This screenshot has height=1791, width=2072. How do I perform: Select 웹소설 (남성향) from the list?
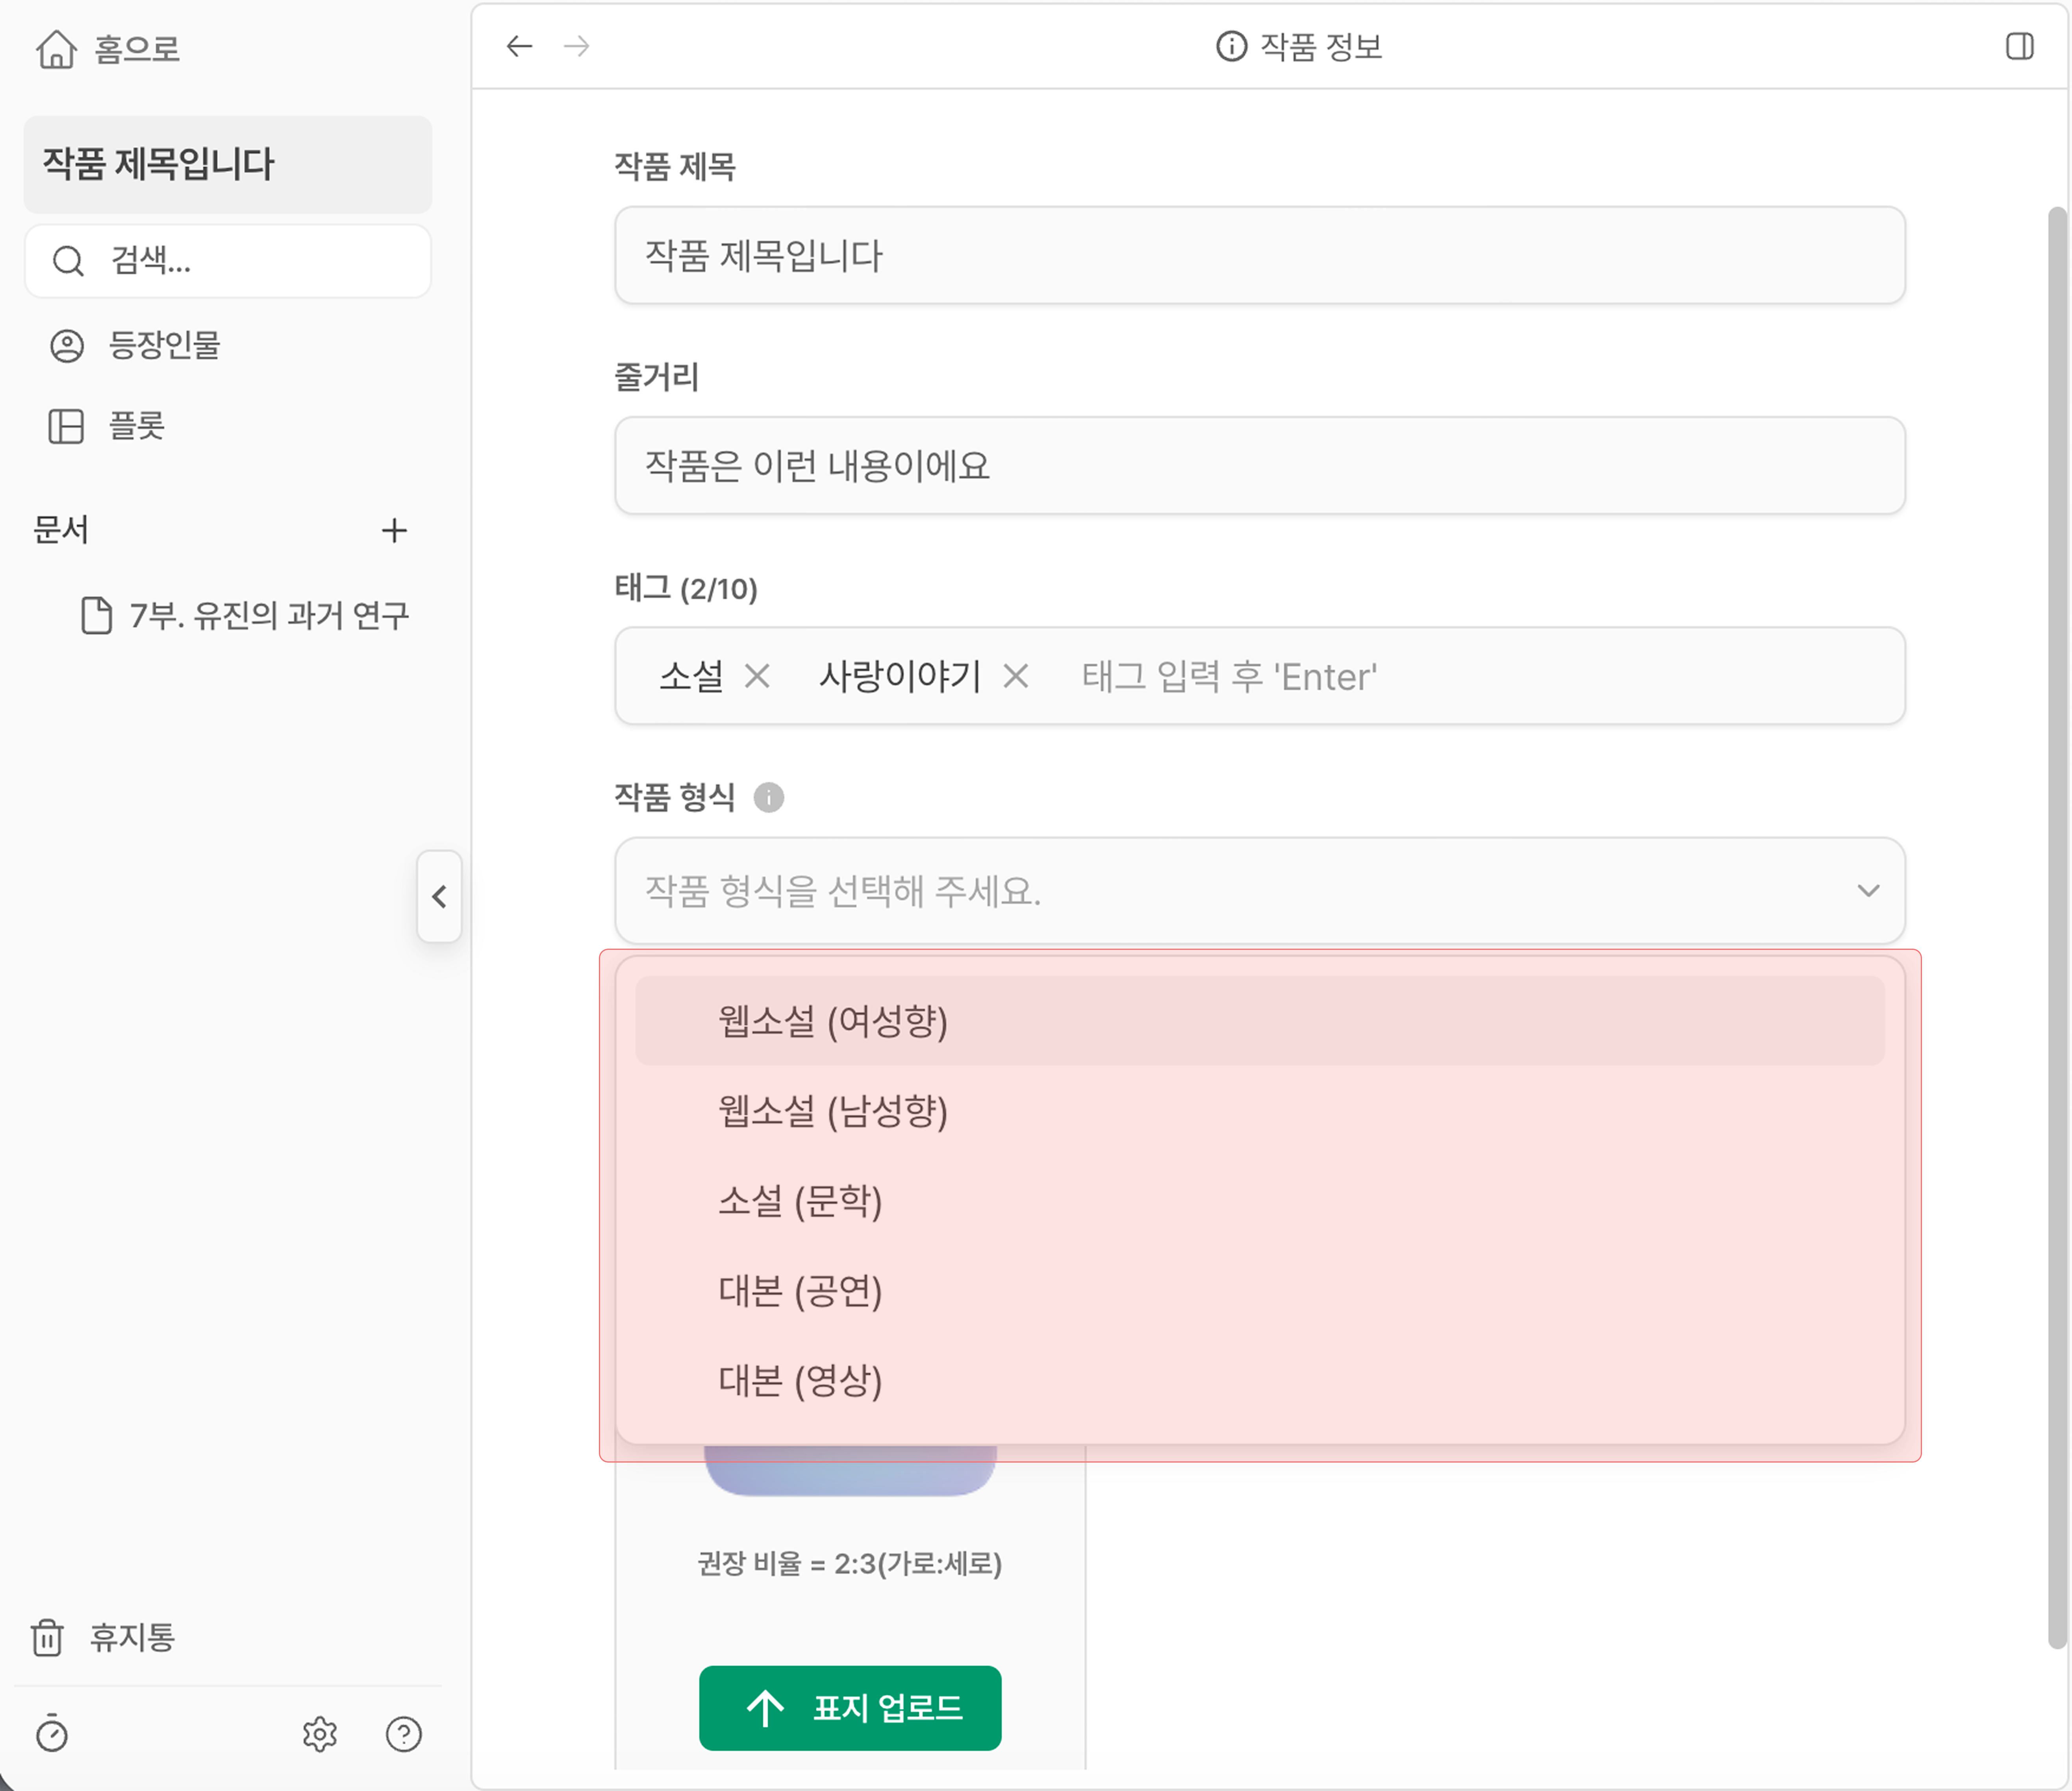pos(1260,1111)
